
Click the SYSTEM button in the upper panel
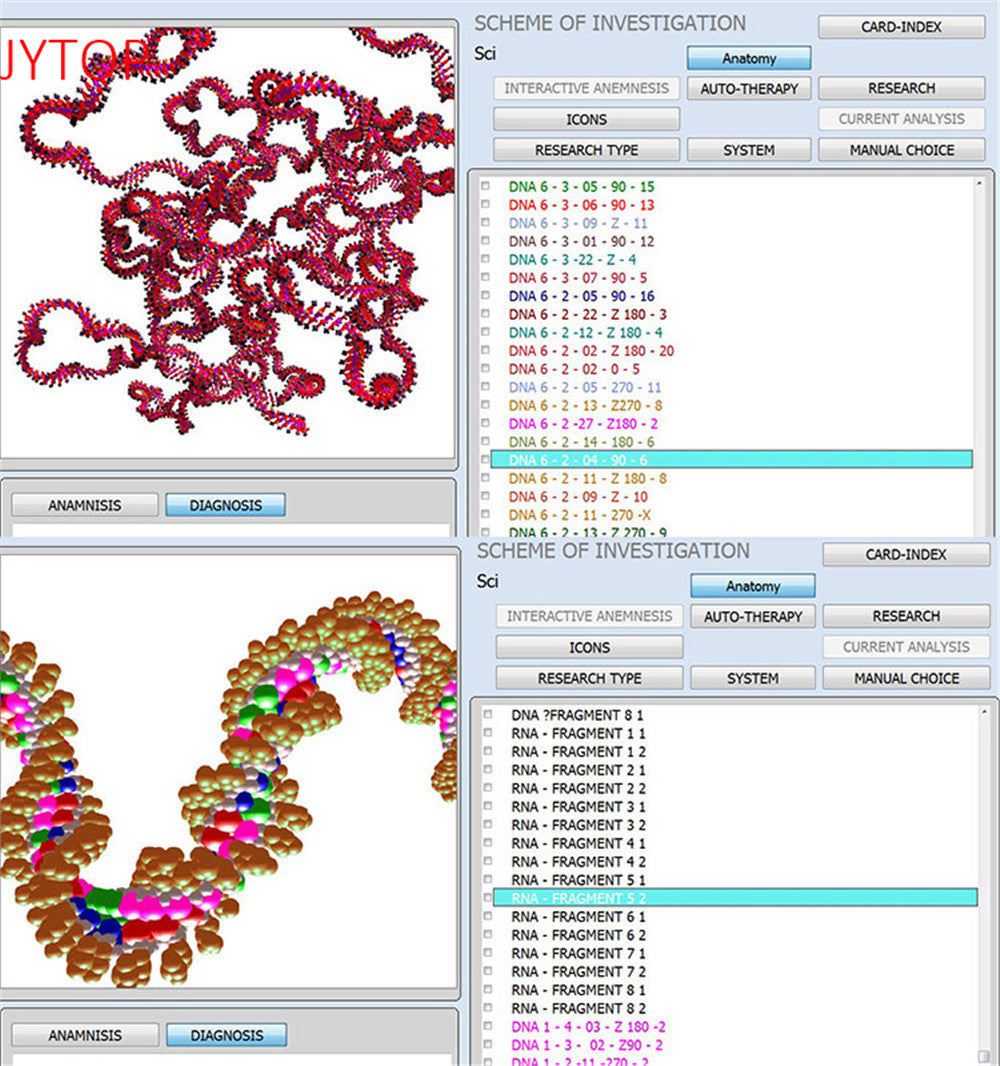[x=748, y=150]
